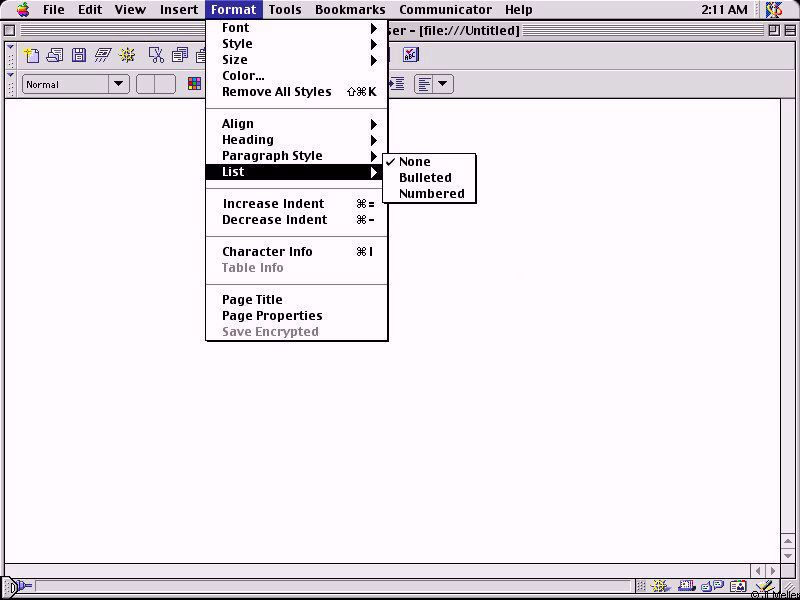Select the None list option
Viewport: 800px width, 600px height.
point(415,162)
